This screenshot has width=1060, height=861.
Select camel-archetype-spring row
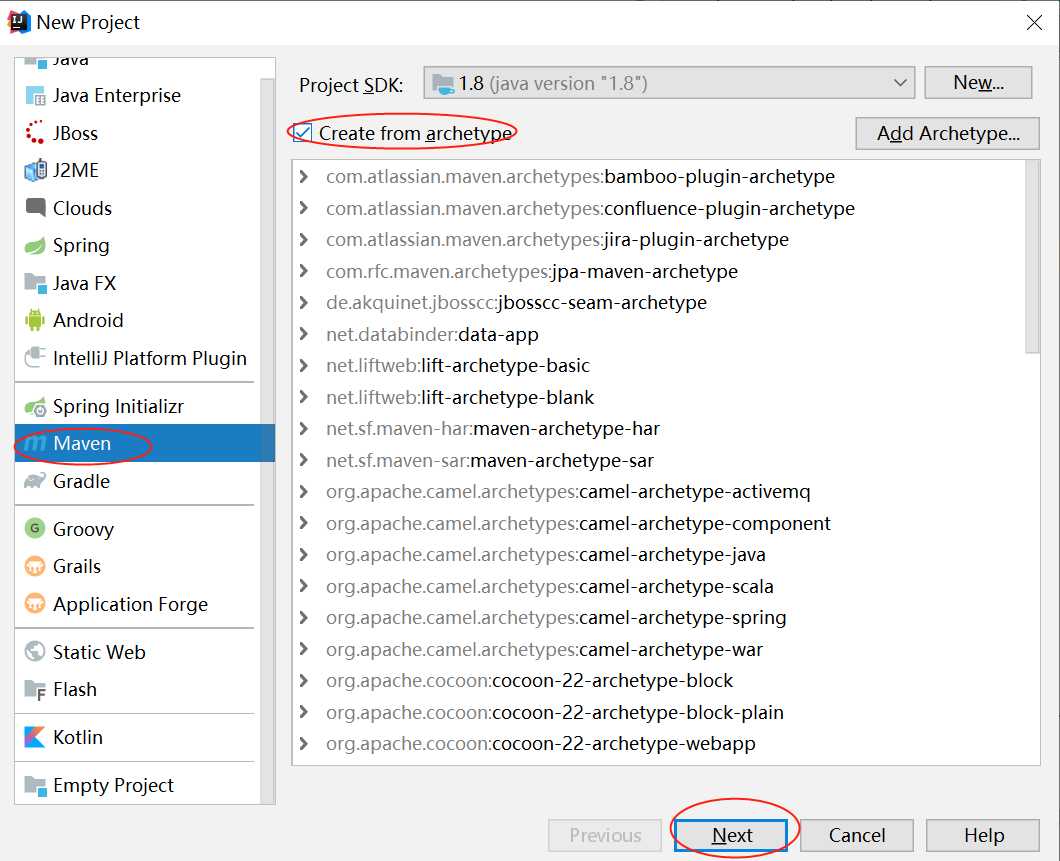(x=660, y=618)
